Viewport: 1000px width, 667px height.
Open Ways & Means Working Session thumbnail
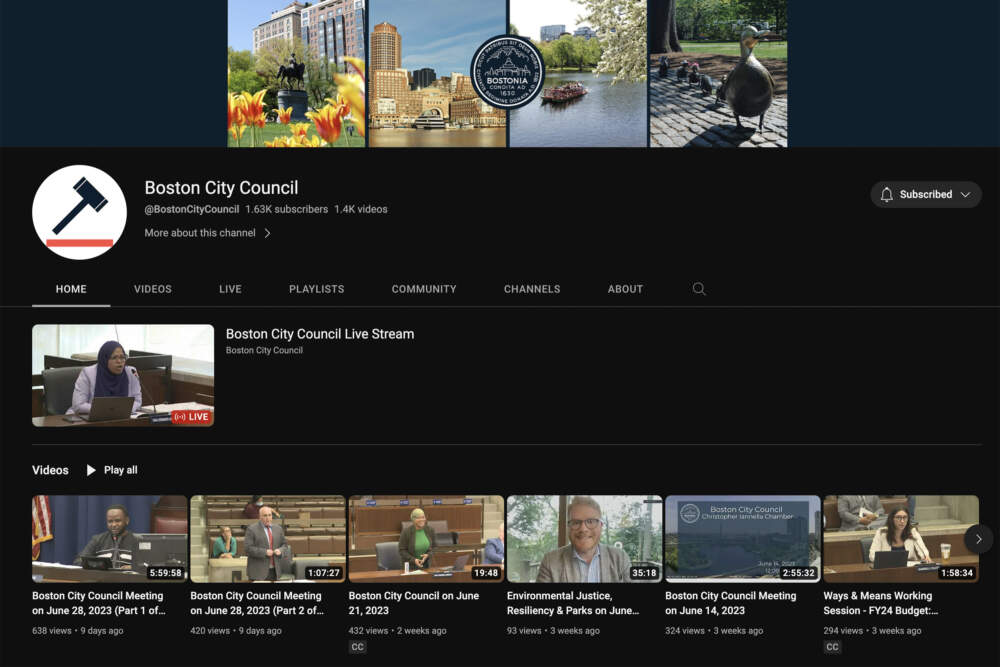point(901,539)
